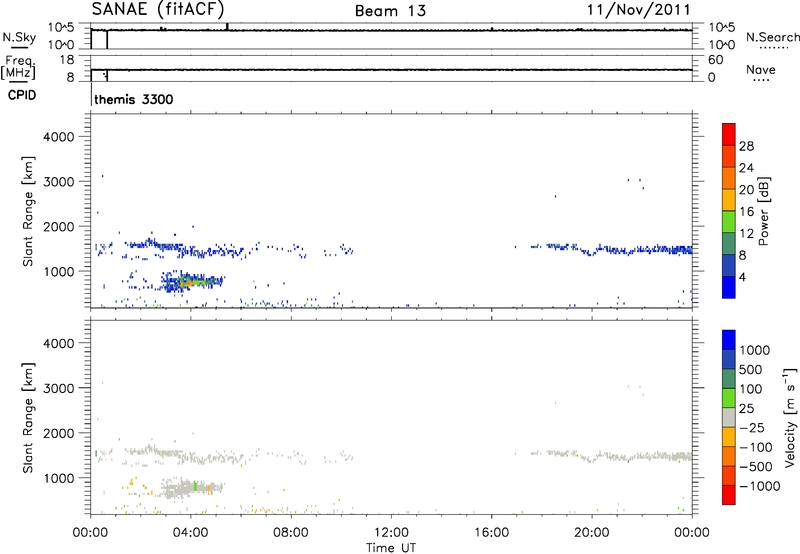Image resolution: width=800 pixels, height=554 pixels.
Task: Click the 'SANAE (fitACF)' title
Action: [x=158, y=9]
